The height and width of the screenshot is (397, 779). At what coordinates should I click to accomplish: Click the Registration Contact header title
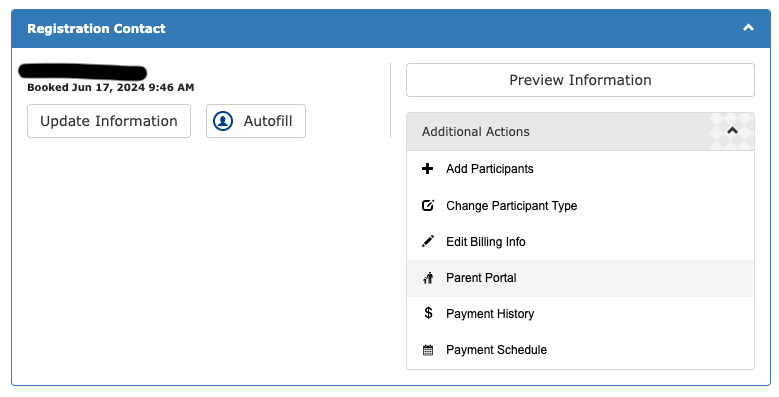pos(96,28)
